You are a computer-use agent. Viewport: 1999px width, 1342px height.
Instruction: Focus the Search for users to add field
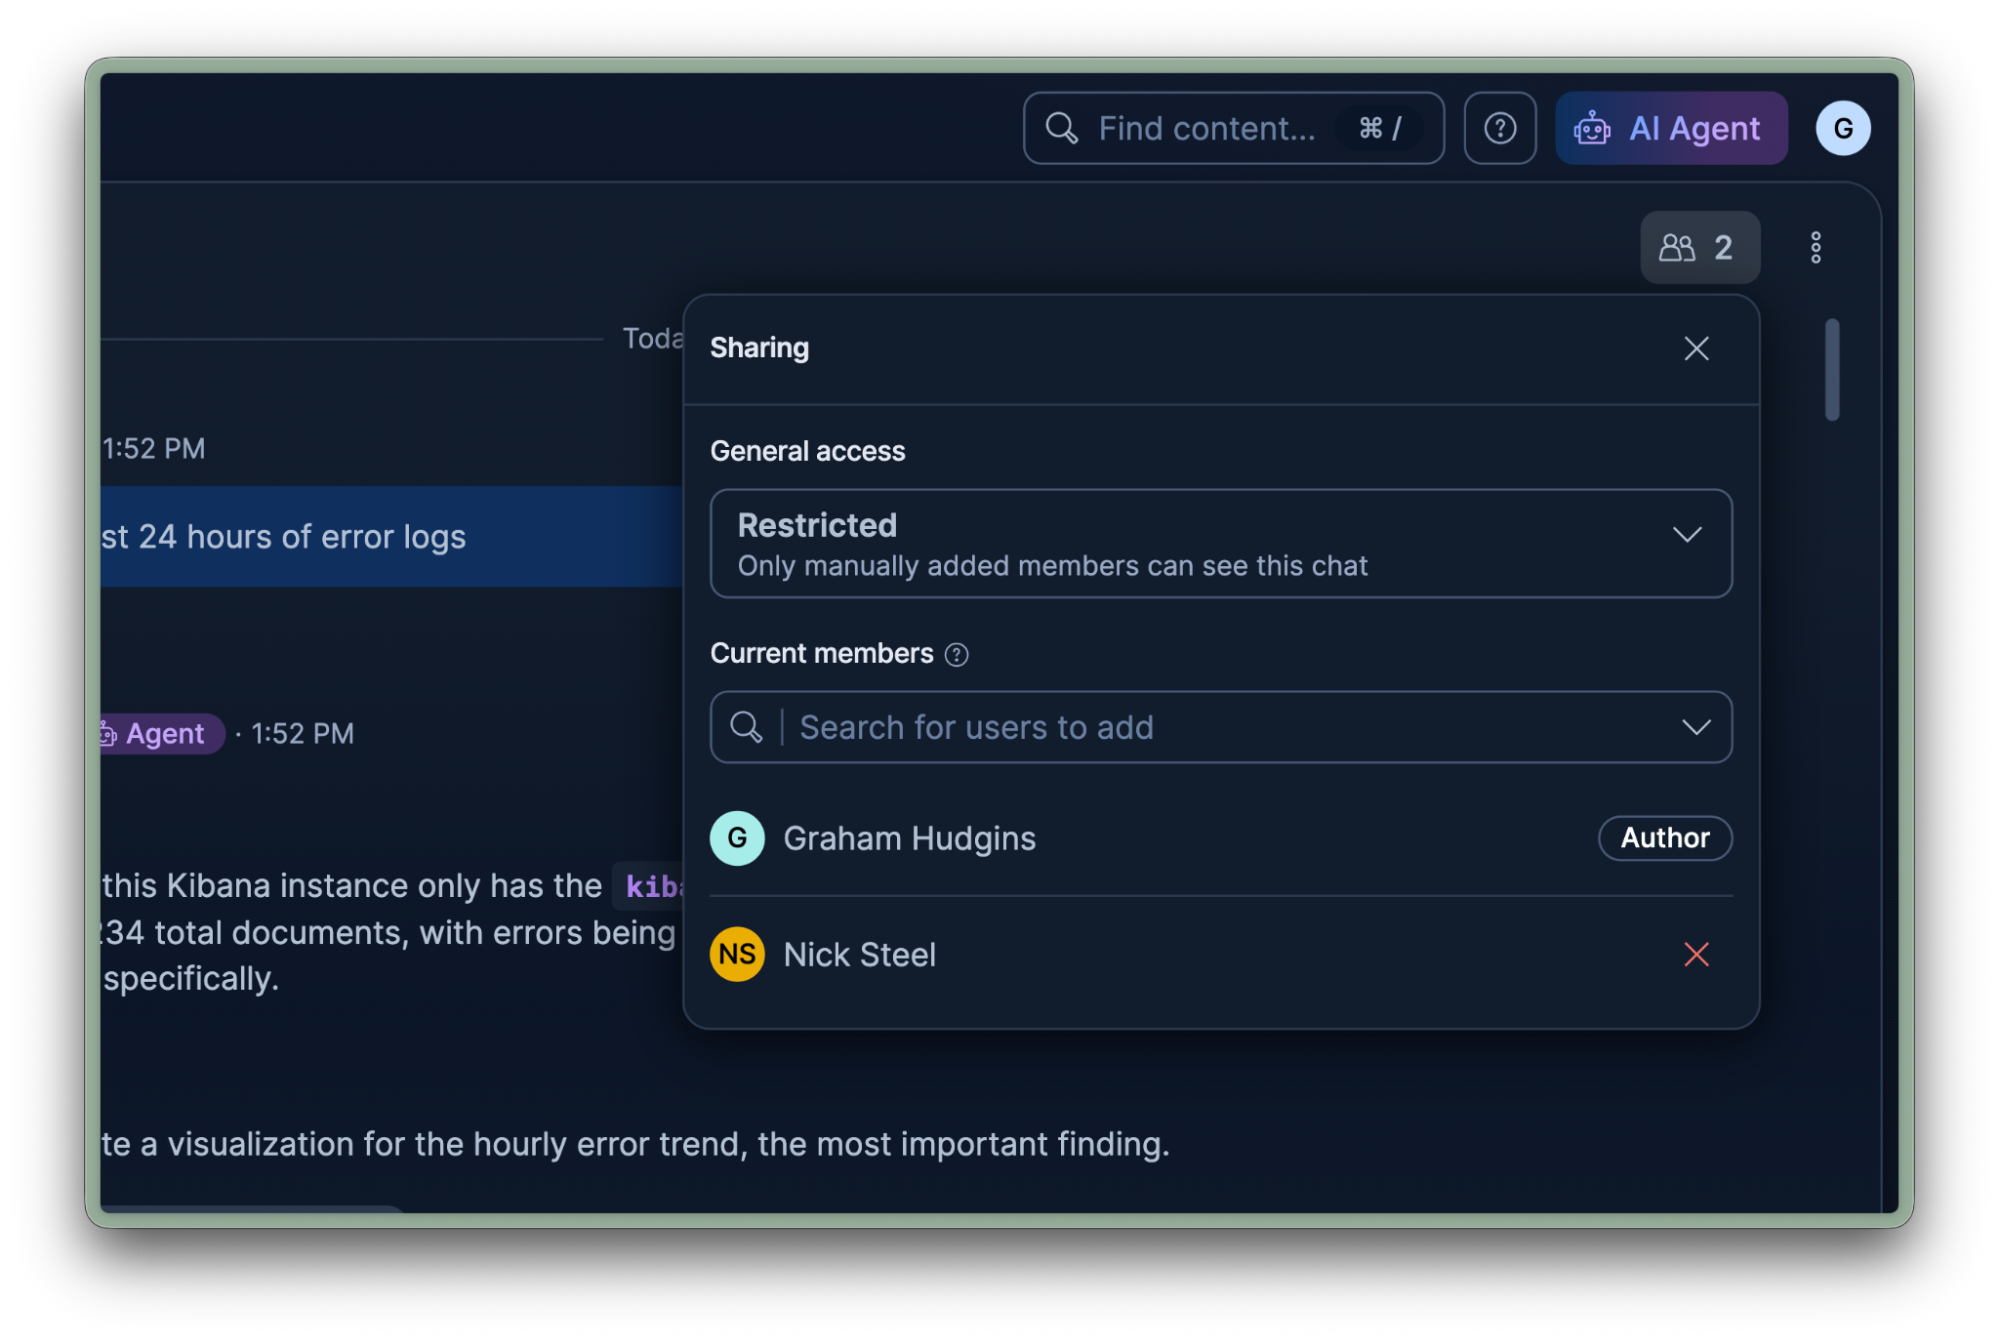(1220, 727)
